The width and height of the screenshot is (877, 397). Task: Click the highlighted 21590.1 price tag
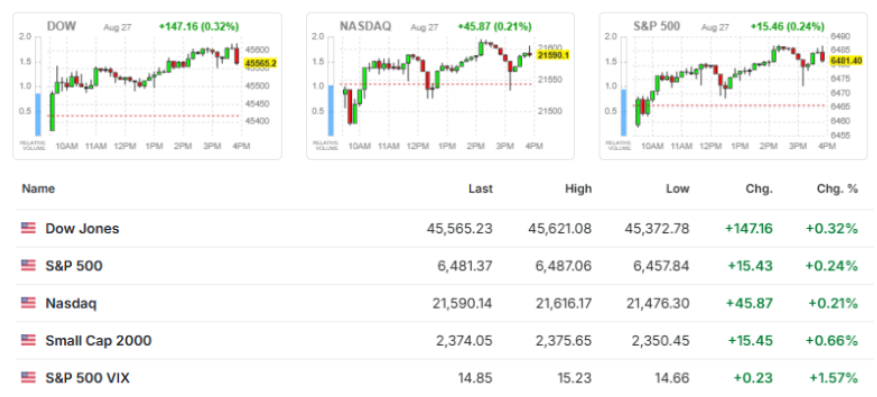553,55
